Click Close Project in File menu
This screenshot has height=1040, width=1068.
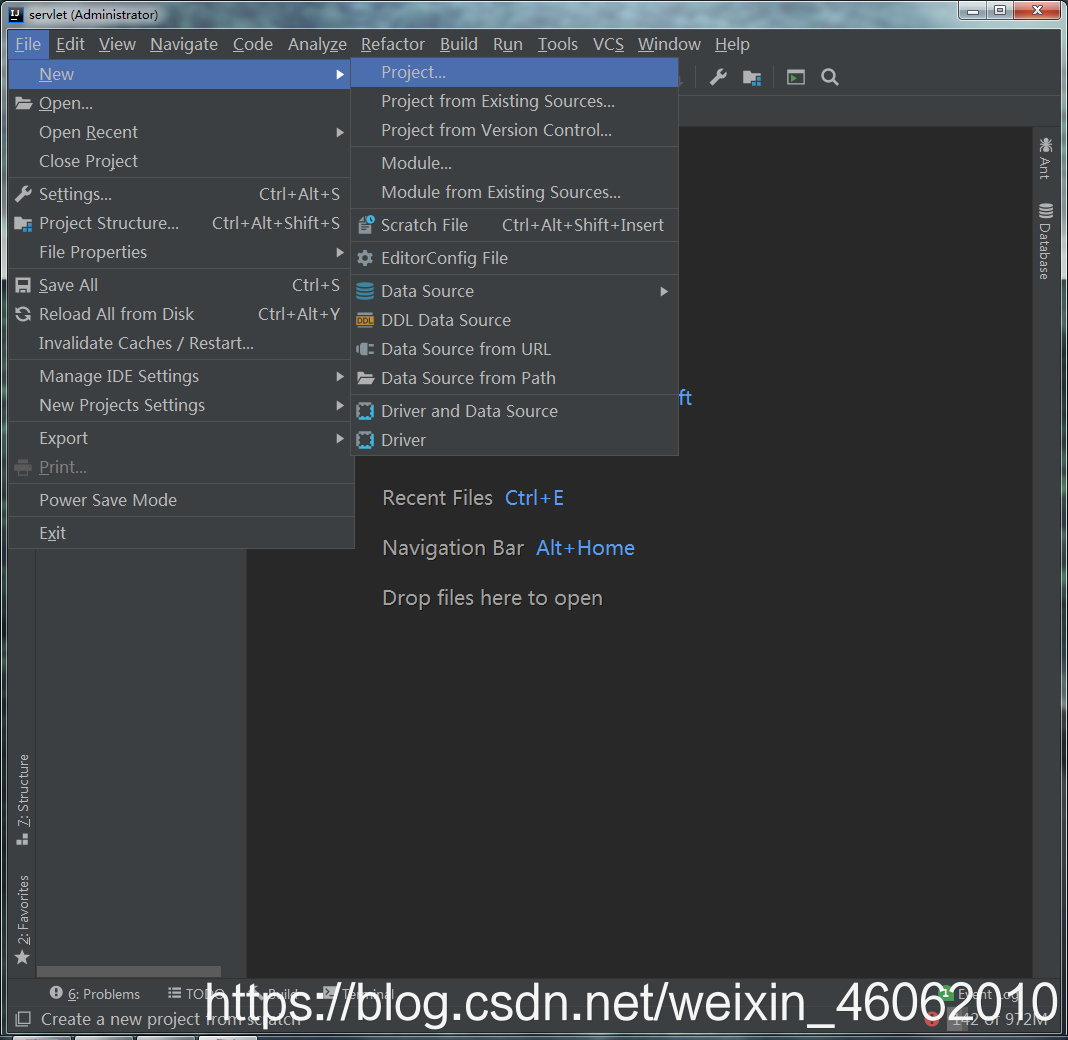pos(179,161)
